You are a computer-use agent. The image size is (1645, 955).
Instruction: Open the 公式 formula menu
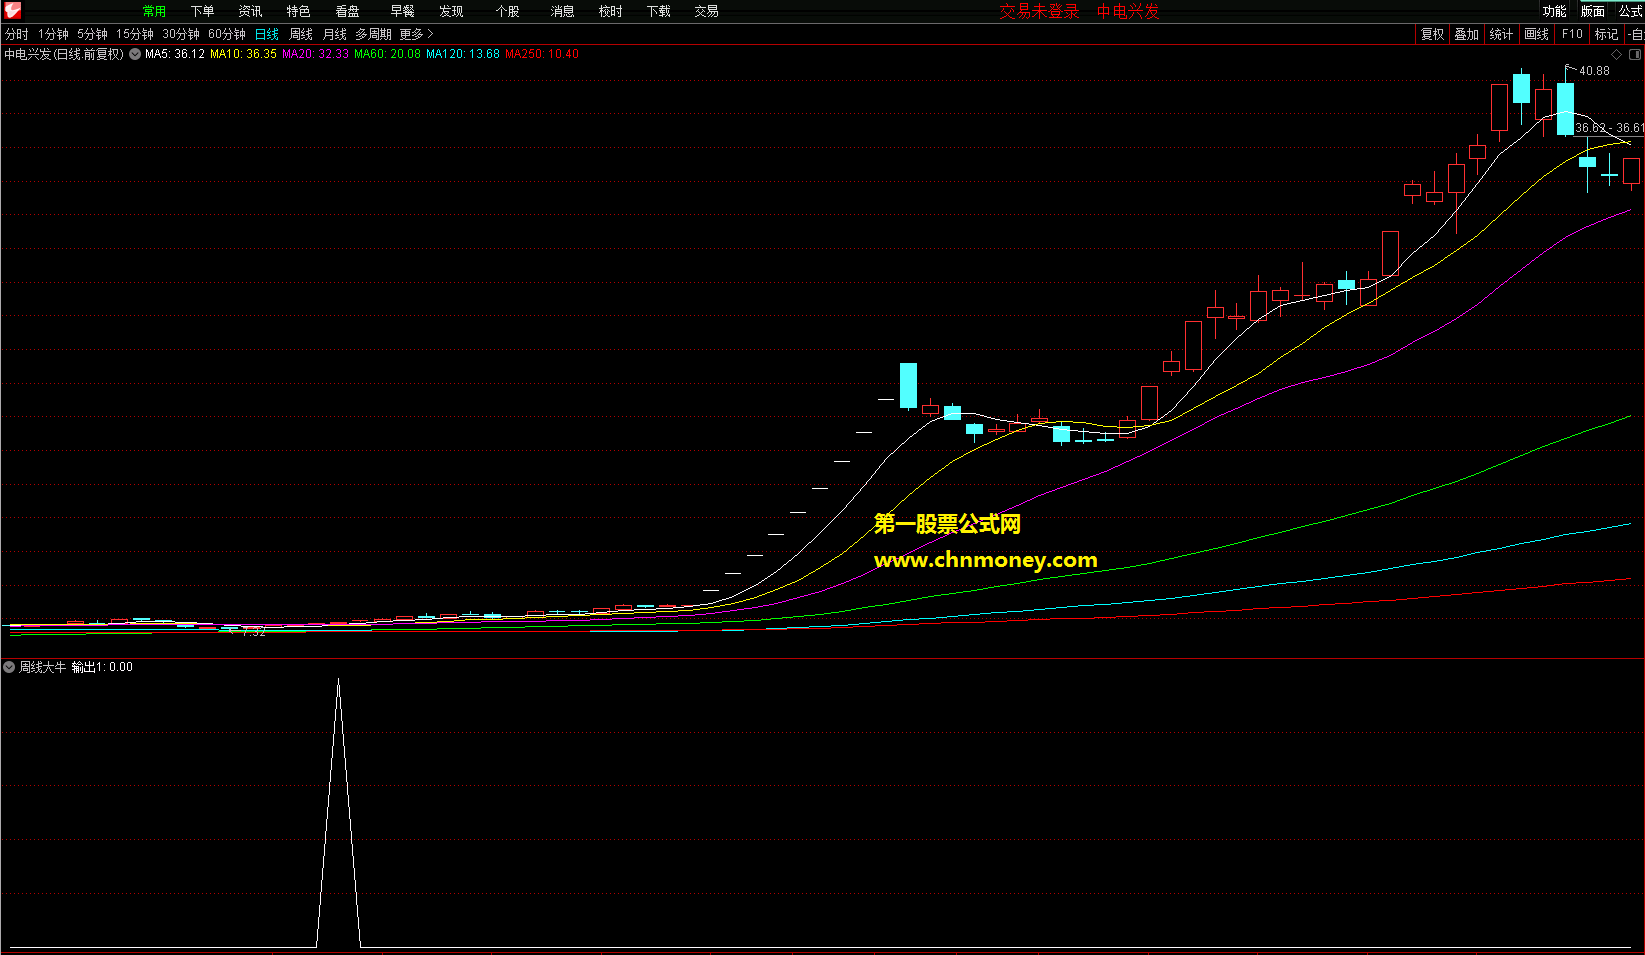click(1630, 11)
